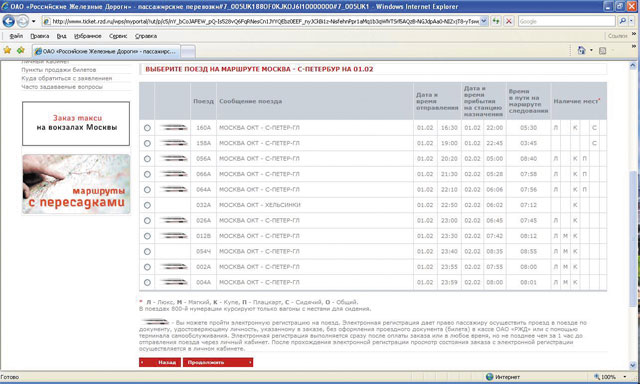The image size is (640, 384).
Task: Click the Favorites star icon
Action: coord(7,50)
